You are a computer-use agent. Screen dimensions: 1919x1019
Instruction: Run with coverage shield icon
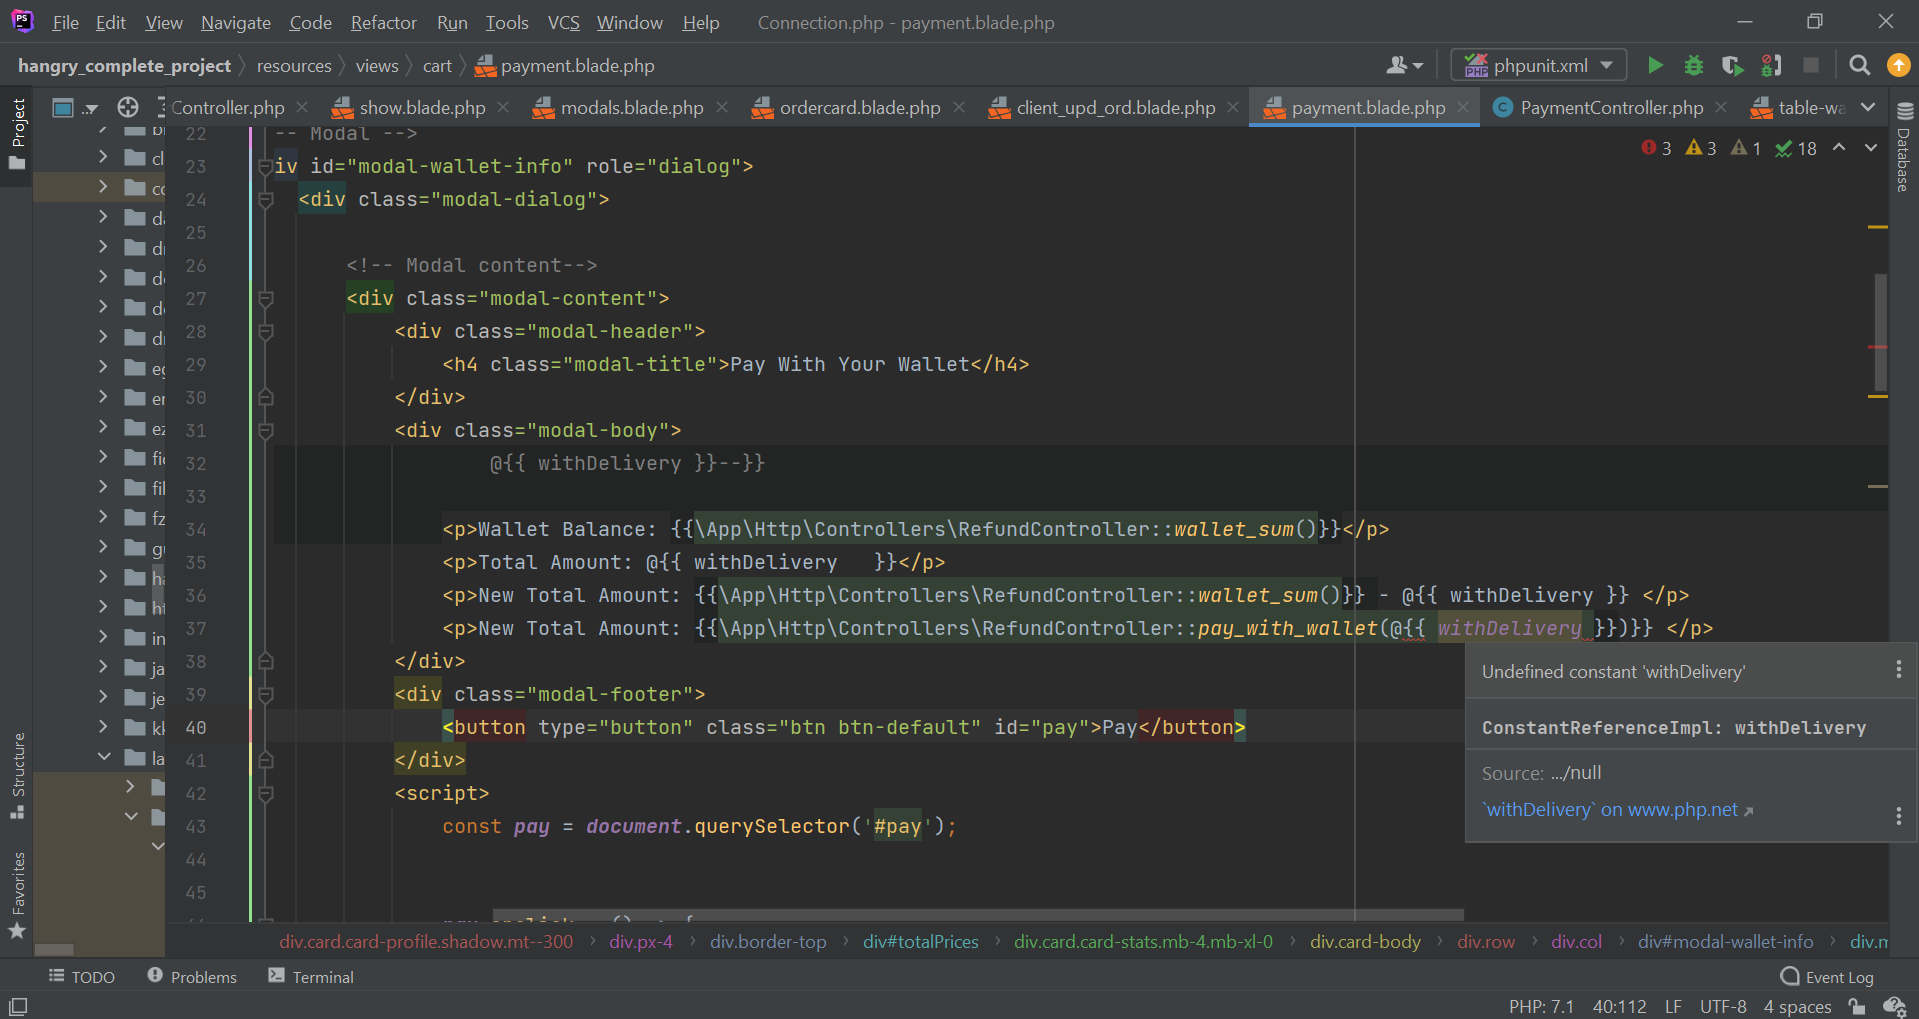pyautogui.click(x=1732, y=66)
